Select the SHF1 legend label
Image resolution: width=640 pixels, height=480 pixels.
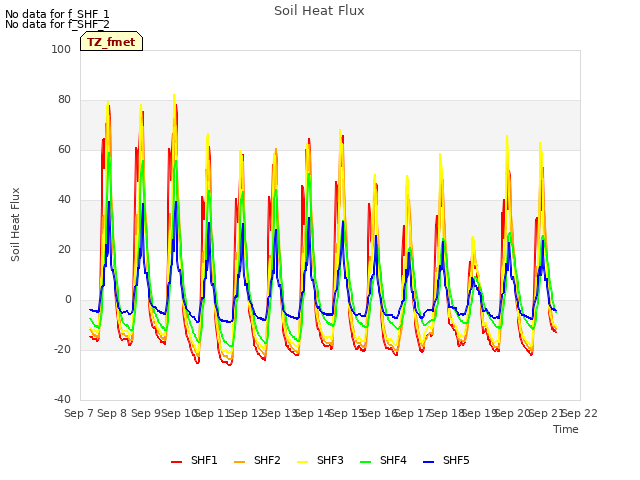pos(204,460)
